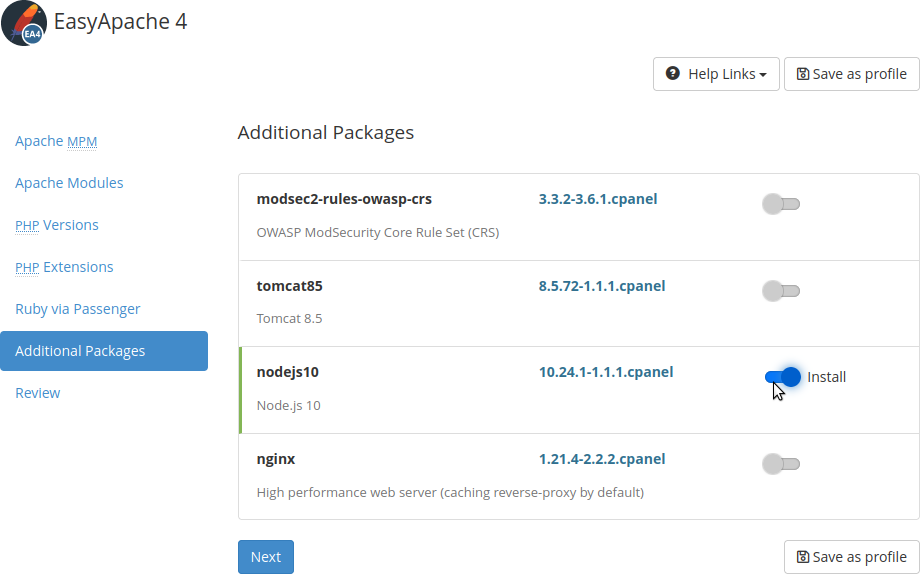
Task: Turn on the nginx package toggle
Action: [781, 464]
